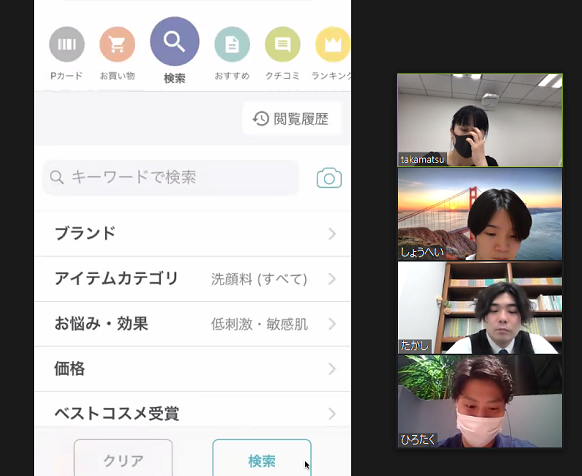This screenshot has height=476, width=582.
Task: Open the クチコミ speech bubble icon
Action: 282,44
